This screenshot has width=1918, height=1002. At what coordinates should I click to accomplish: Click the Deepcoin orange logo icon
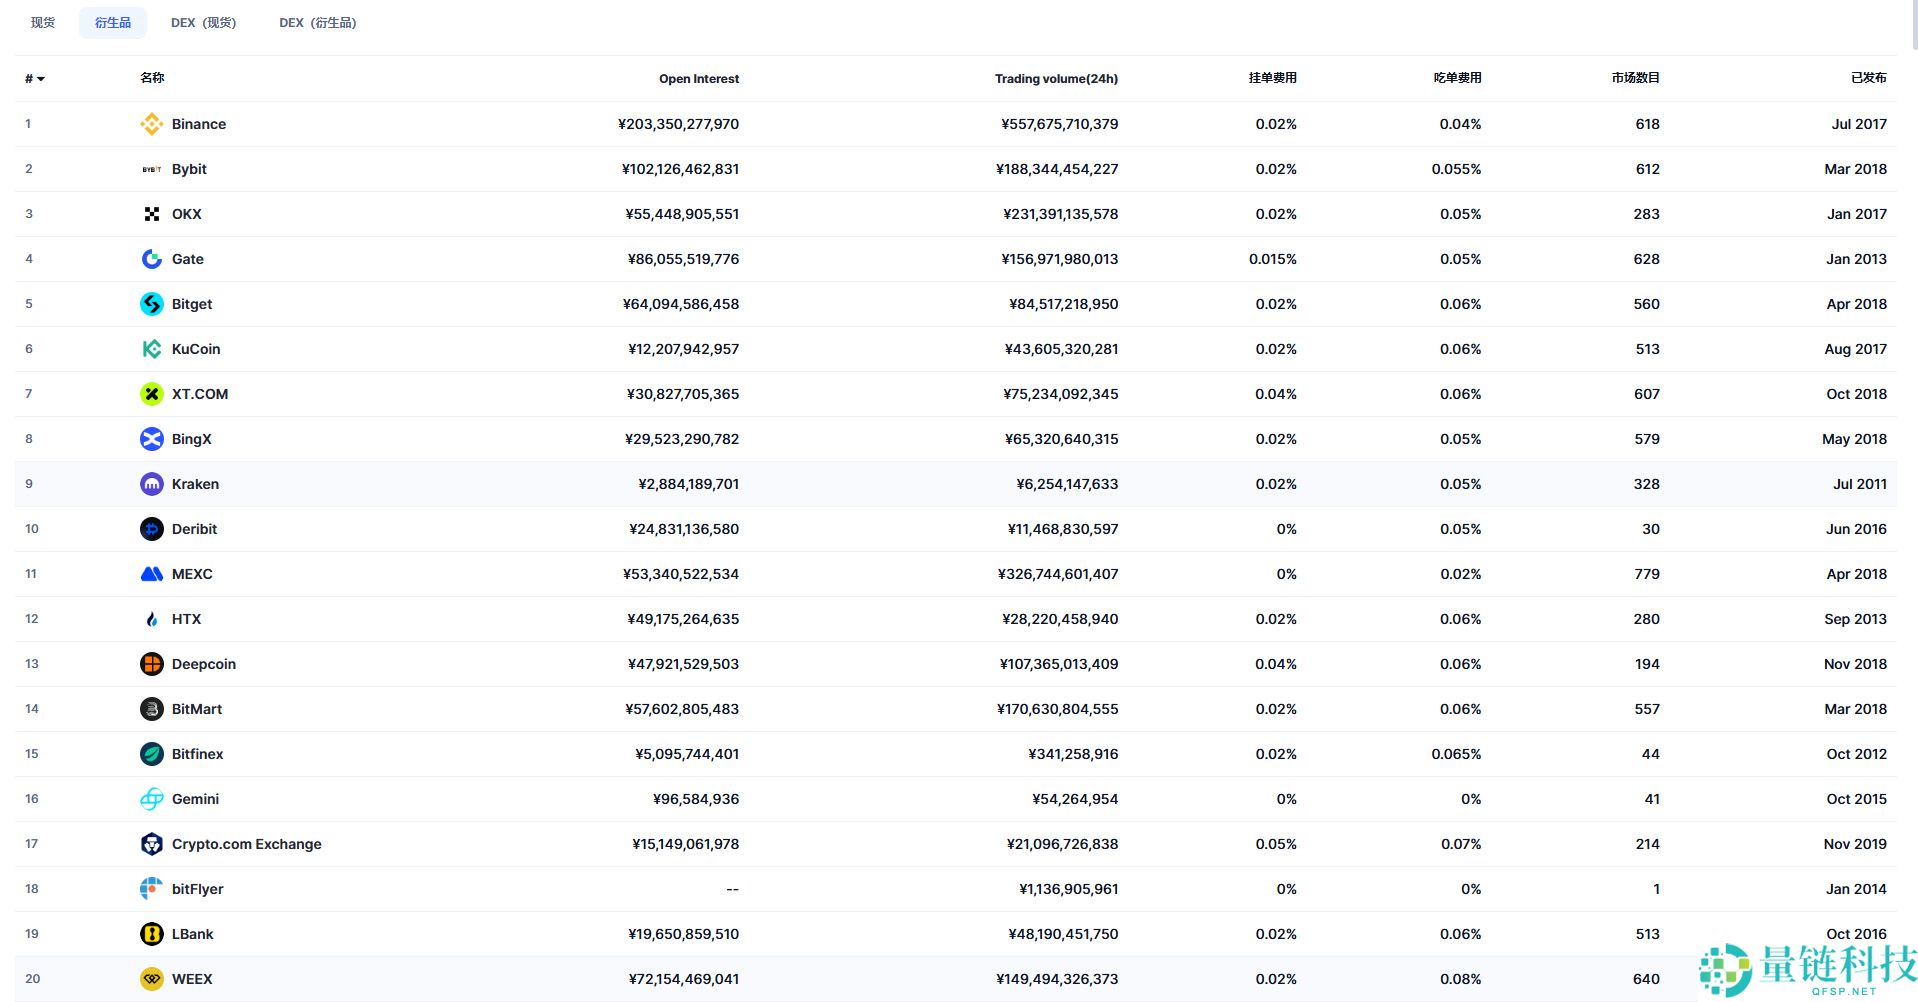(151, 664)
